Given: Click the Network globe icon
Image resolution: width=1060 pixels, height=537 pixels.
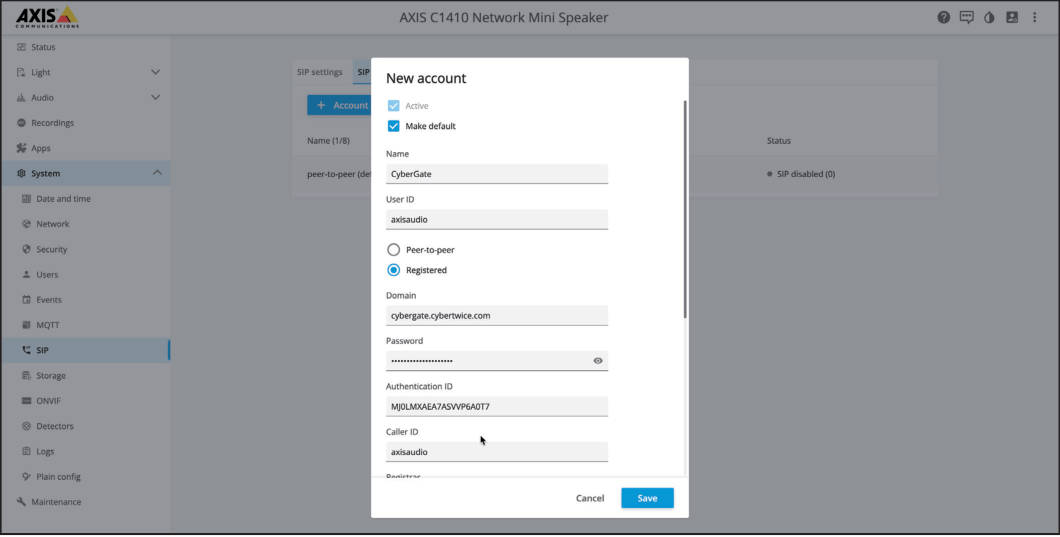Looking at the screenshot, I should coord(26,224).
